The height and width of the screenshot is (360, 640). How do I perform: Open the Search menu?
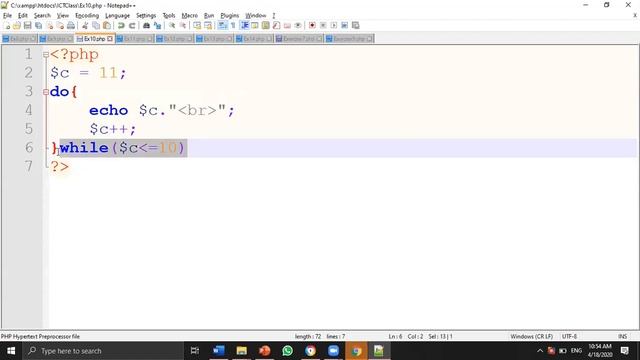42,16
